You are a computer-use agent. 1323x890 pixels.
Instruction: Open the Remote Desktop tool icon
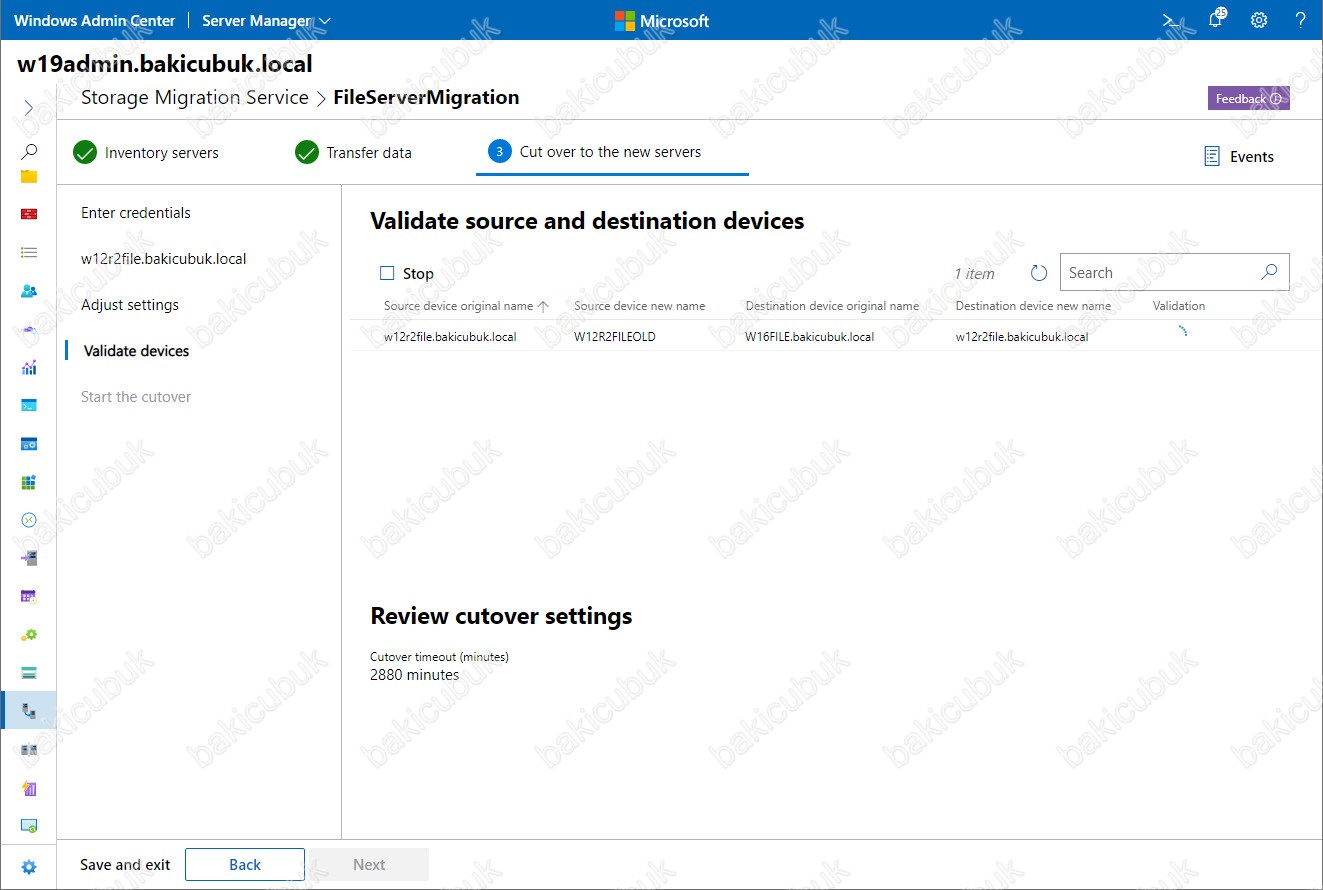(29, 520)
